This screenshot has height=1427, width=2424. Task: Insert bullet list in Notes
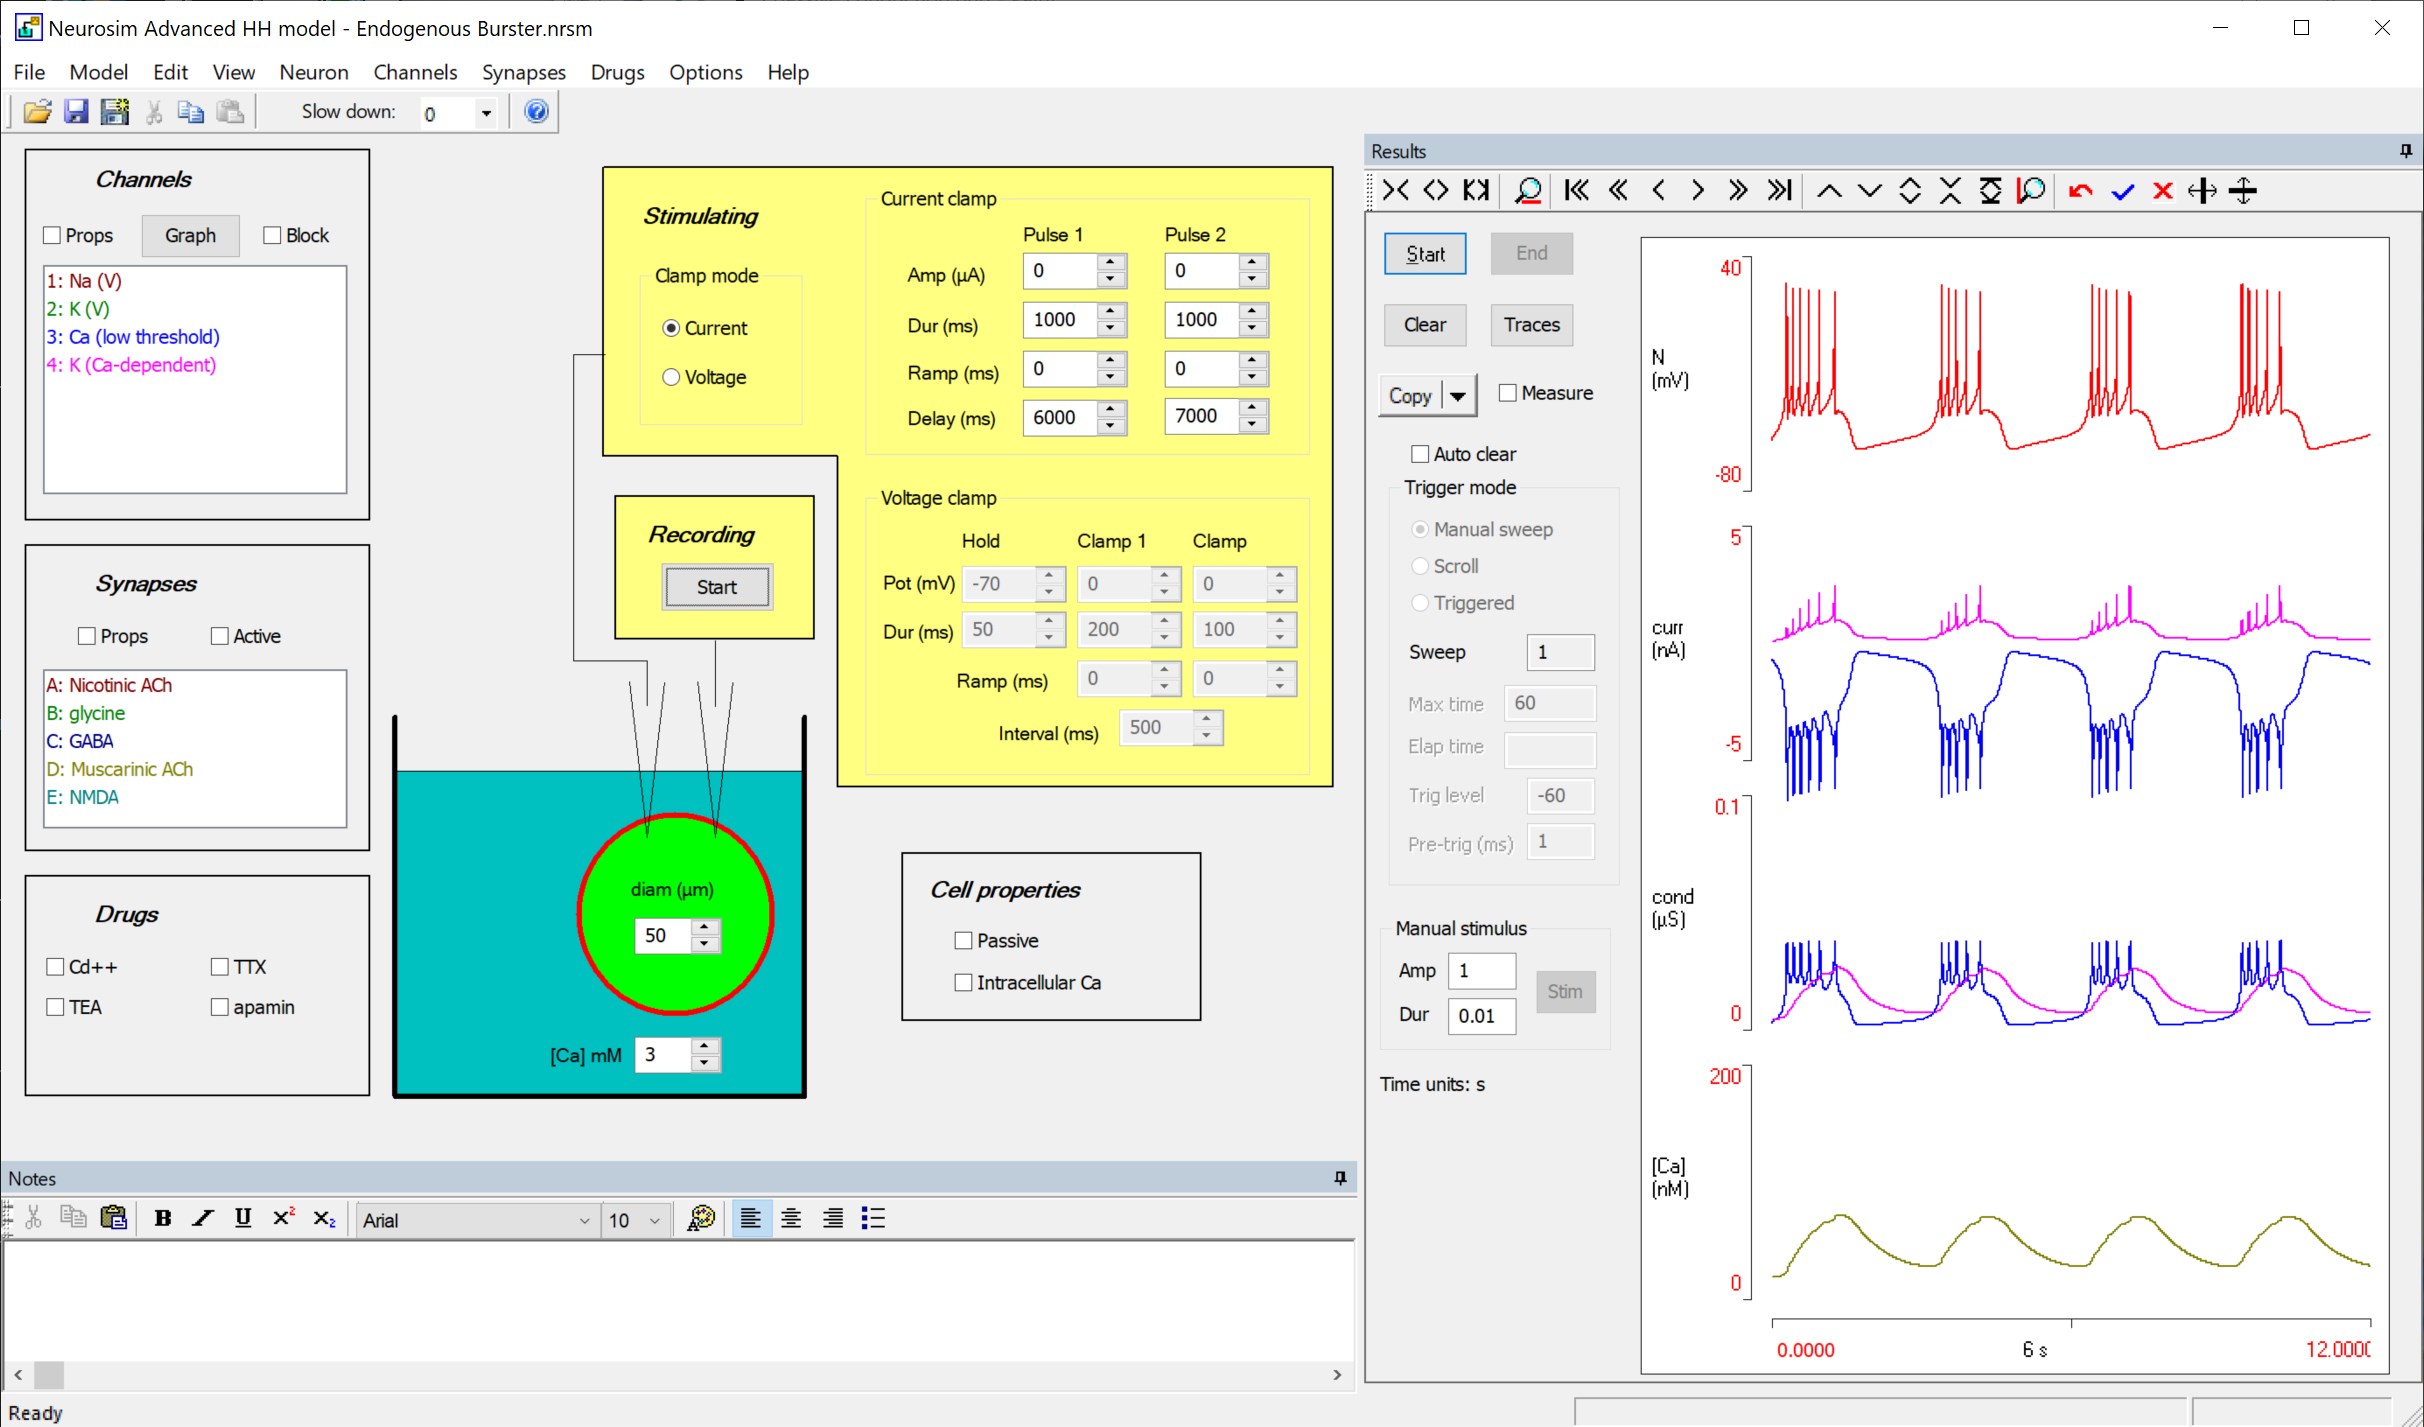tap(873, 1218)
